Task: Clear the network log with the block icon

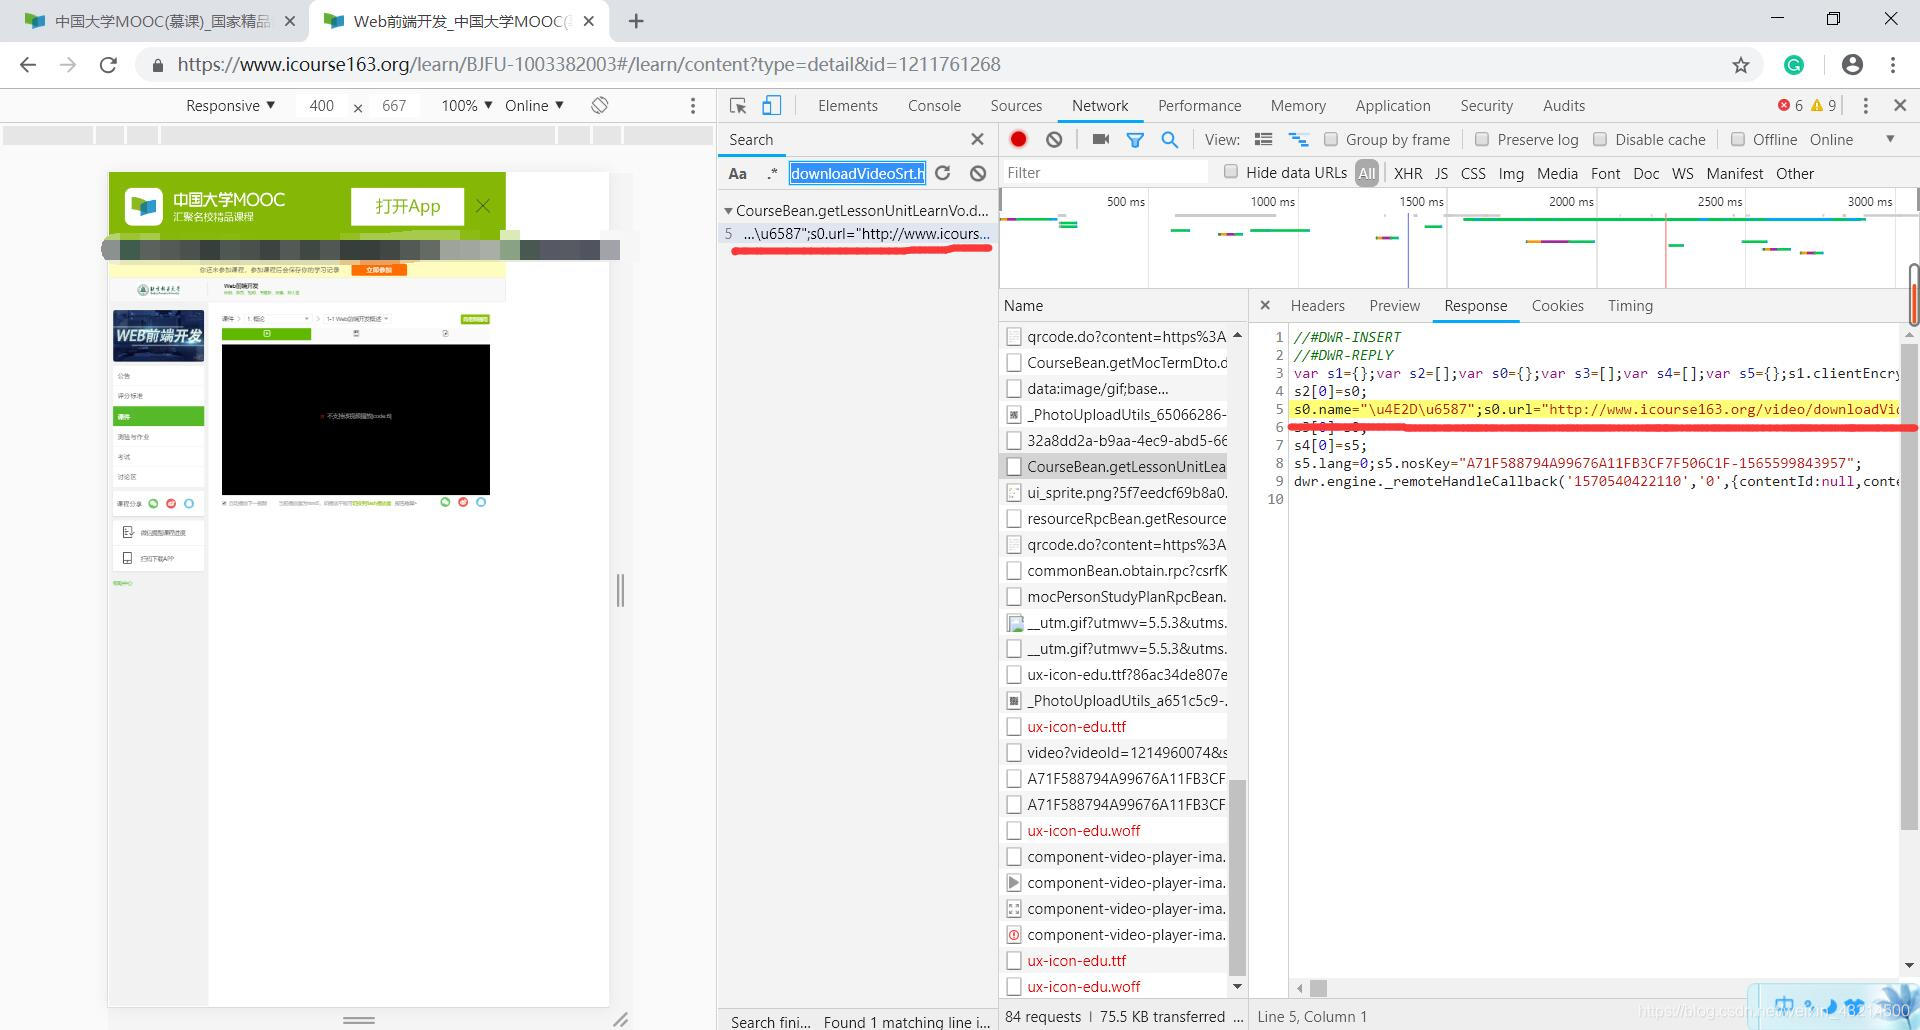Action: [1054, 140]
